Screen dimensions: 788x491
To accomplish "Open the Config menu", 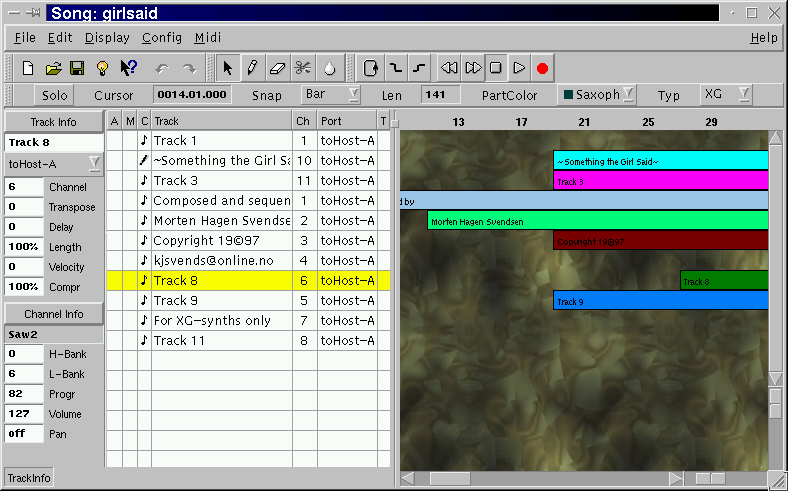I will coord(161,37).
